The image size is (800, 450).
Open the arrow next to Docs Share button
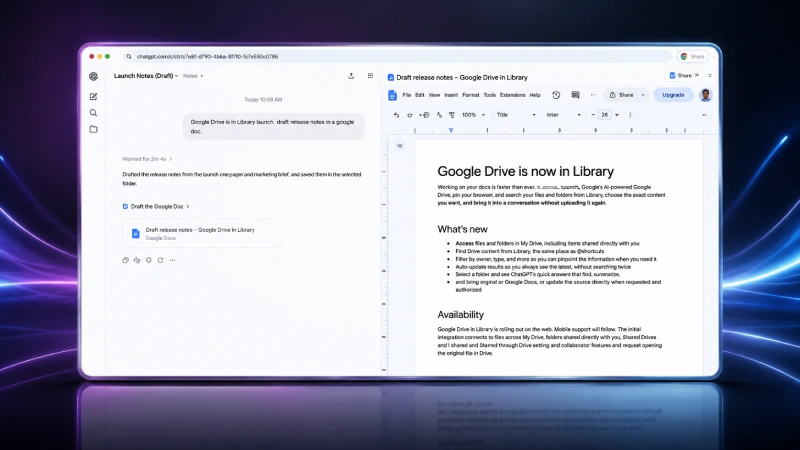click(643, 95)
